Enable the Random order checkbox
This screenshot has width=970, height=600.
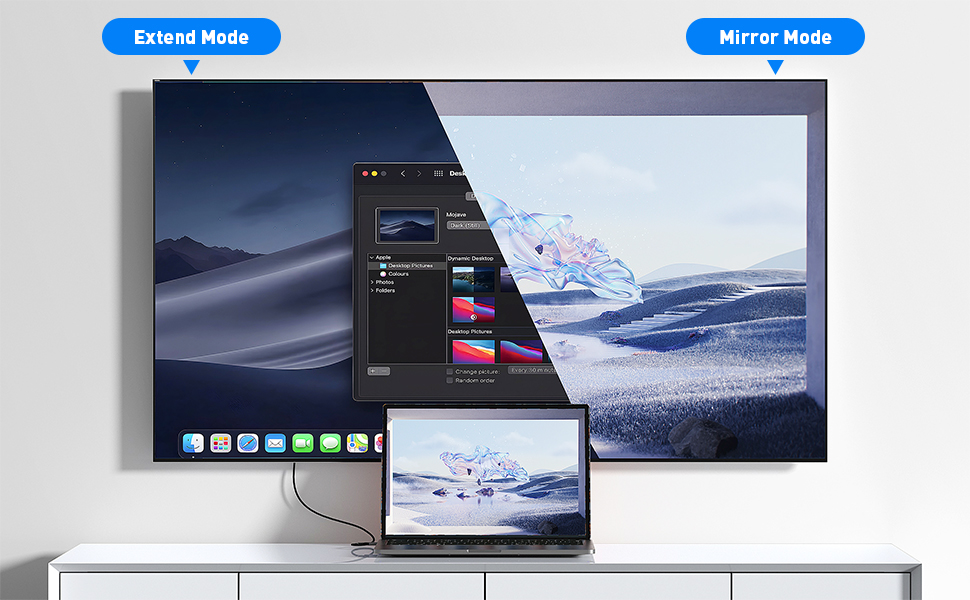click(450, 380)
